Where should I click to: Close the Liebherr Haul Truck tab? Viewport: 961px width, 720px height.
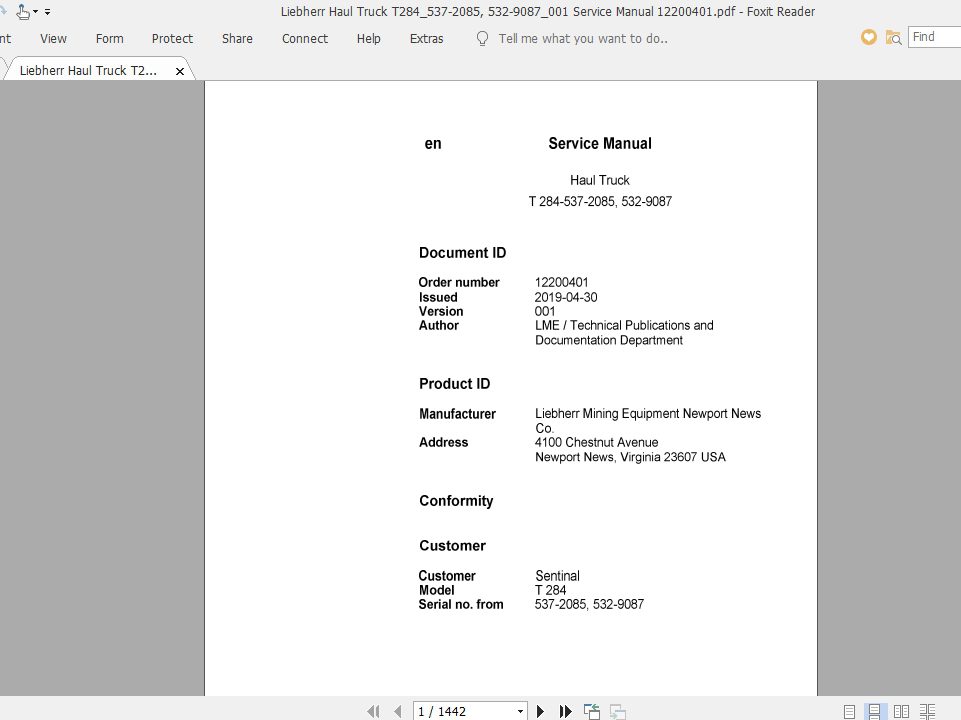tap(180, 71)
